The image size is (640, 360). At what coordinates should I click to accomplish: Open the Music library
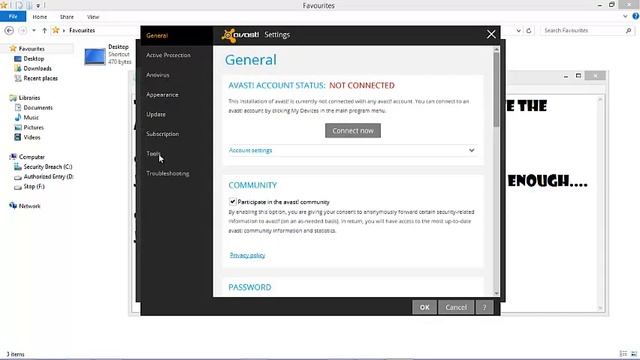point(31,118)
